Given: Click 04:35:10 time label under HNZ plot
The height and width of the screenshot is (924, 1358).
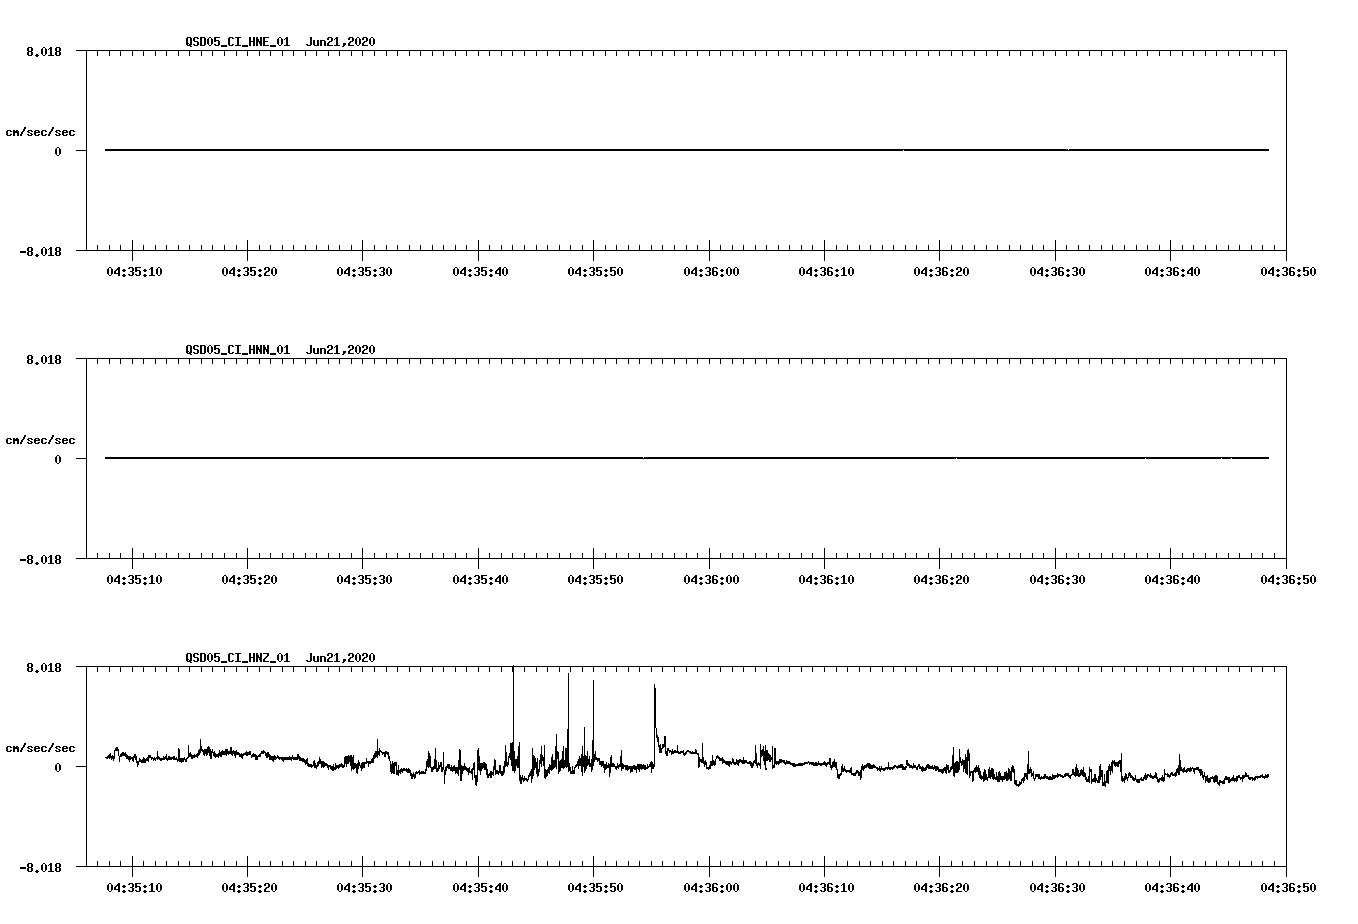Looking at the screenshot, I should click(133, 888).
